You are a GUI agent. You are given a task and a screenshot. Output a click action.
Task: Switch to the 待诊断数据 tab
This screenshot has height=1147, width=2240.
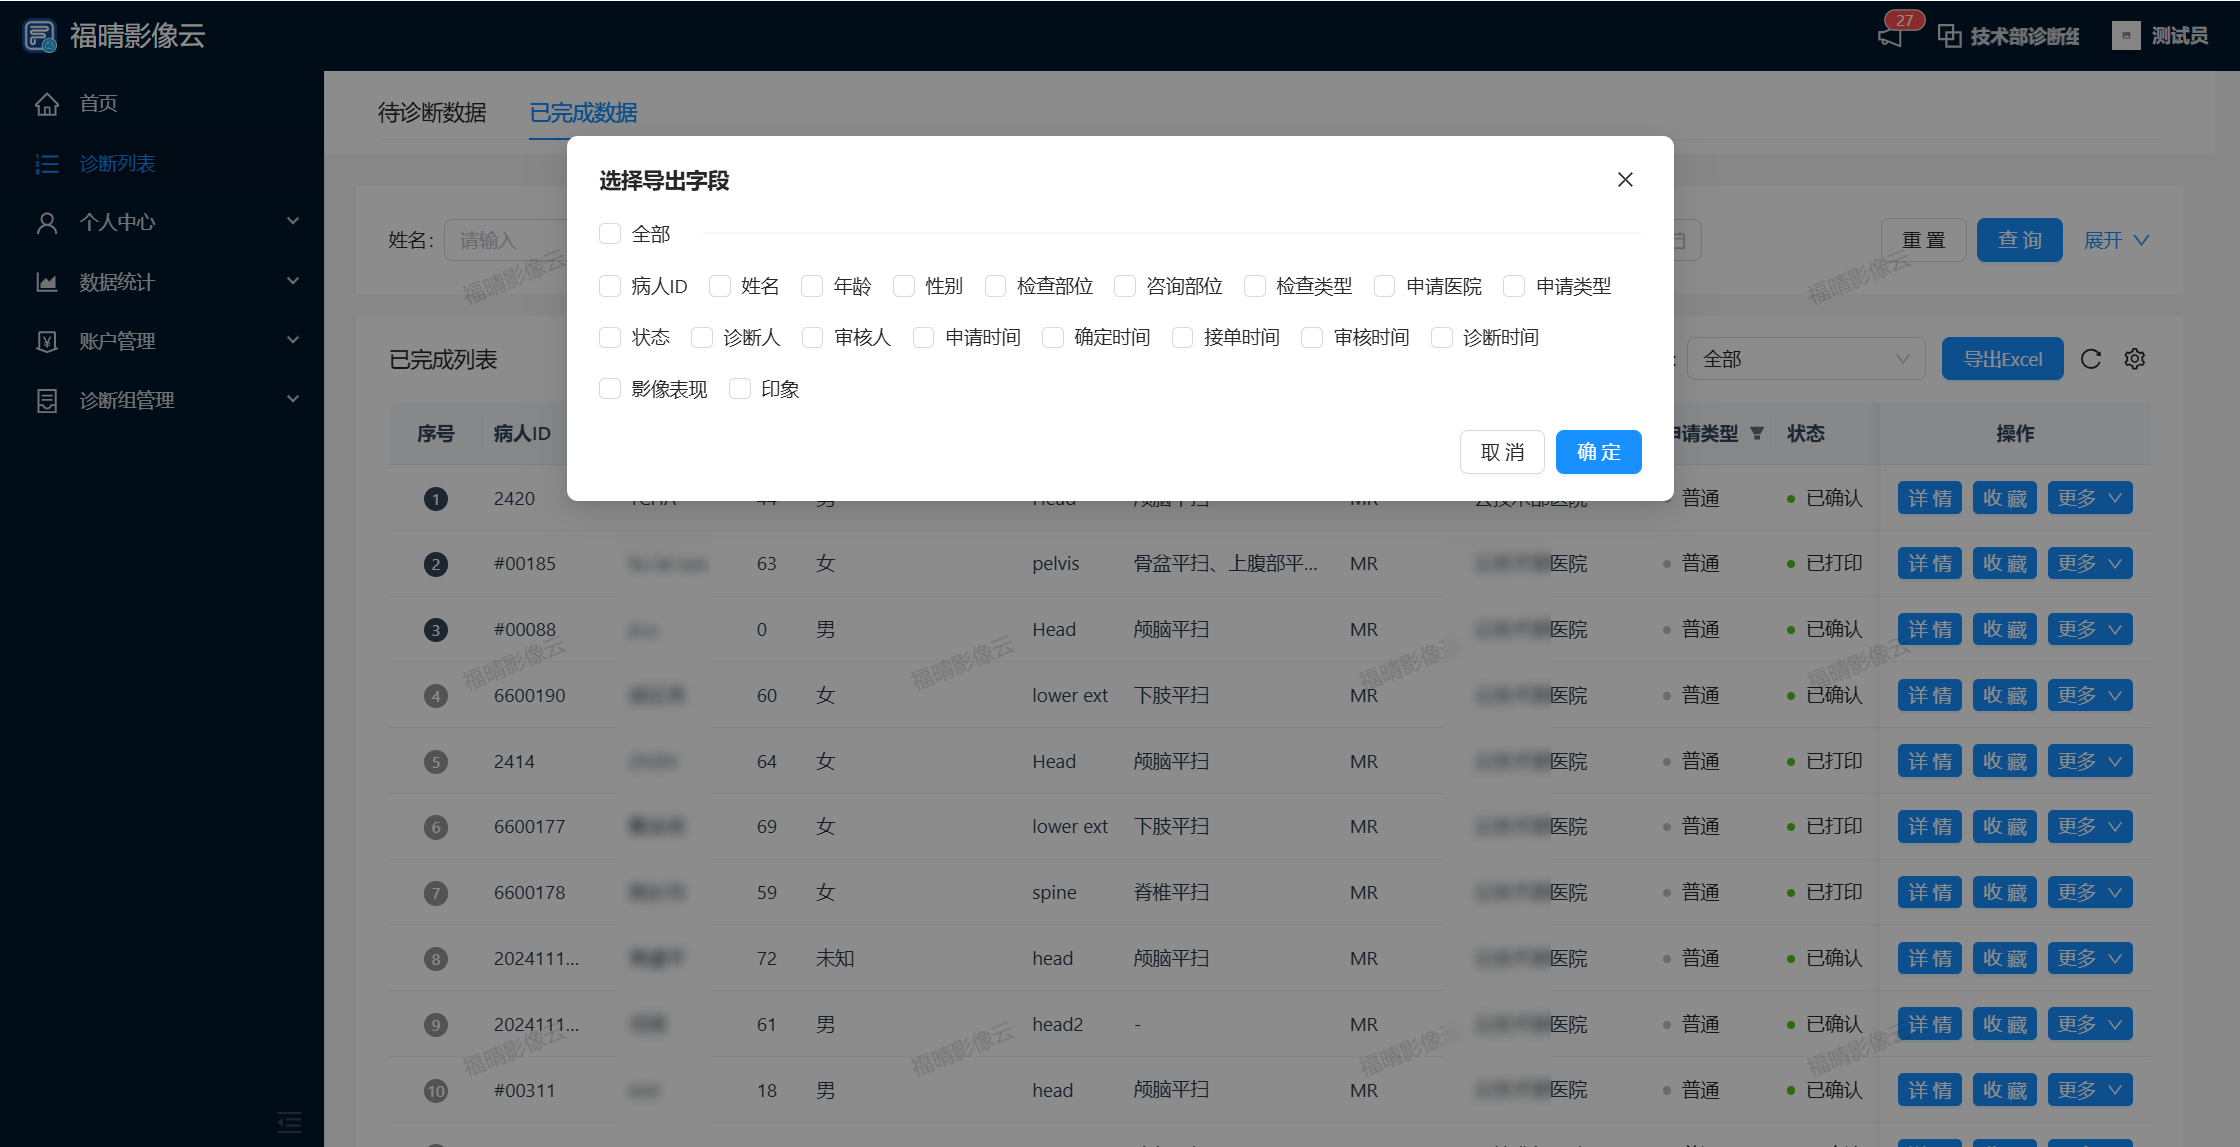[432, 113]
